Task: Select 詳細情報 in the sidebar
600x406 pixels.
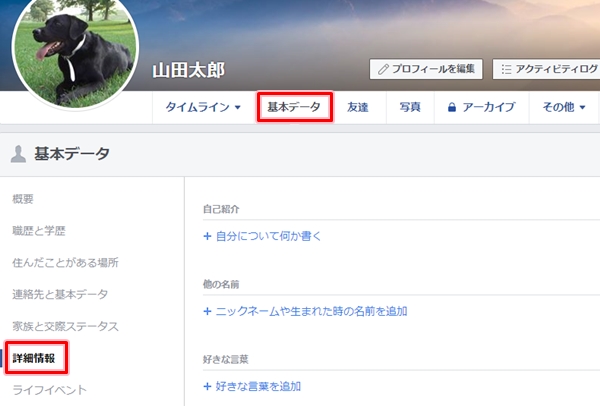Action: click(34, 358)
